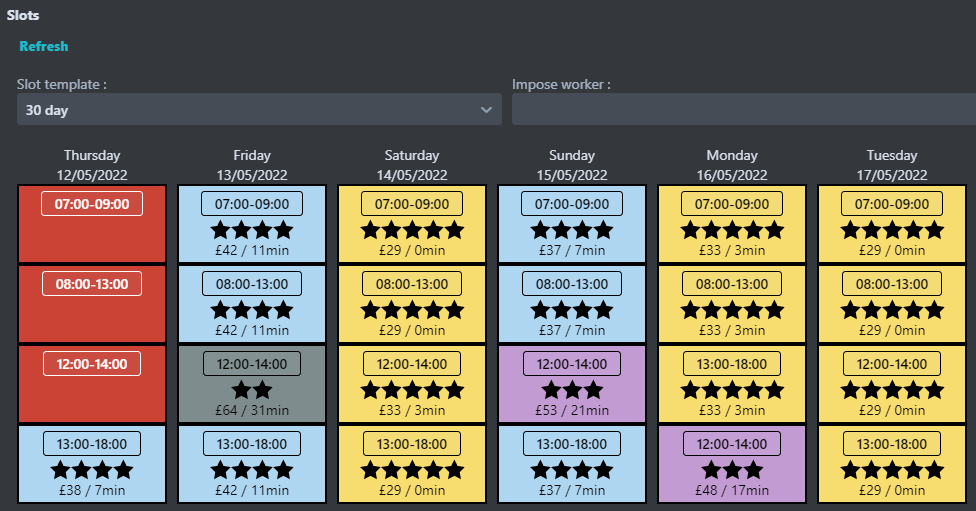This screenshot has height=511, width=976.
Task: Click the three-star rating on Monday 12:00-14:00
Action: pyautogui.click(x=732, y=470)
